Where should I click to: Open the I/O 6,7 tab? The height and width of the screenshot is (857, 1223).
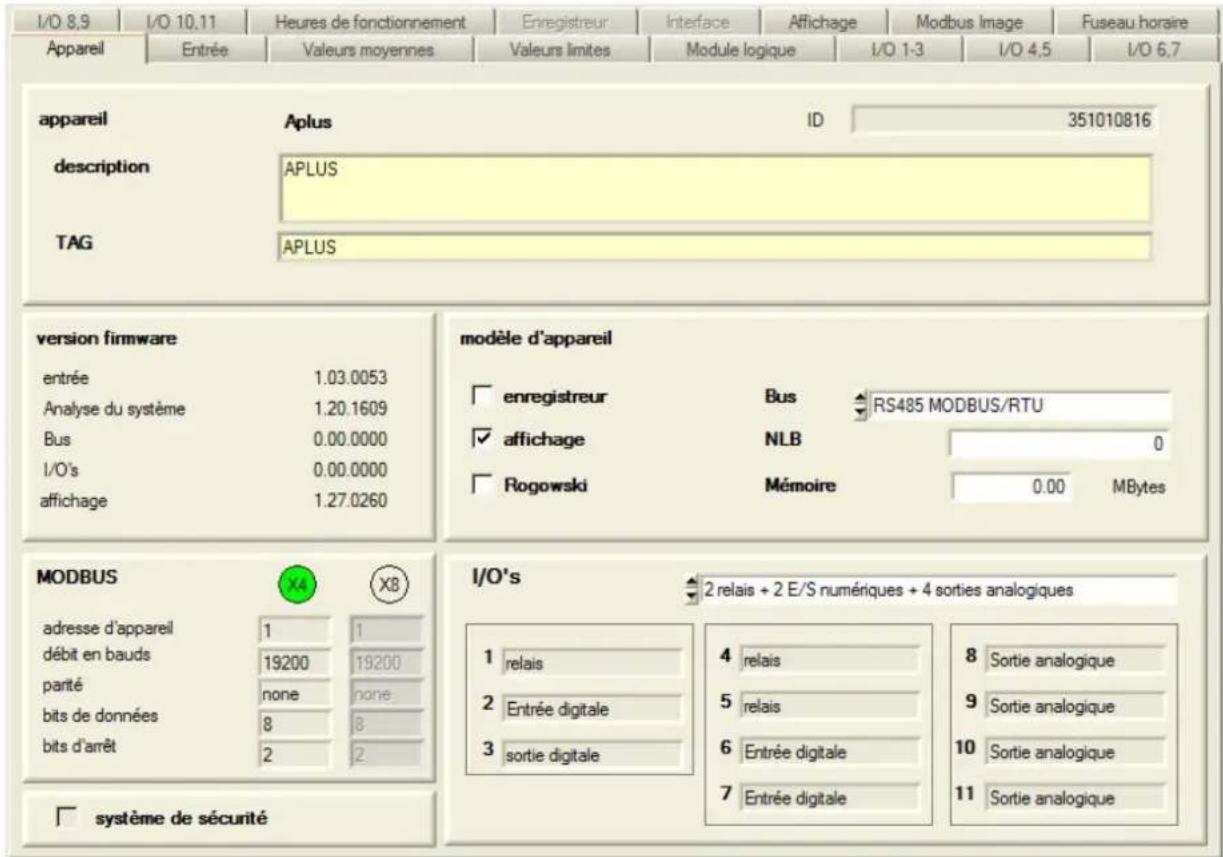point(1154,51)
